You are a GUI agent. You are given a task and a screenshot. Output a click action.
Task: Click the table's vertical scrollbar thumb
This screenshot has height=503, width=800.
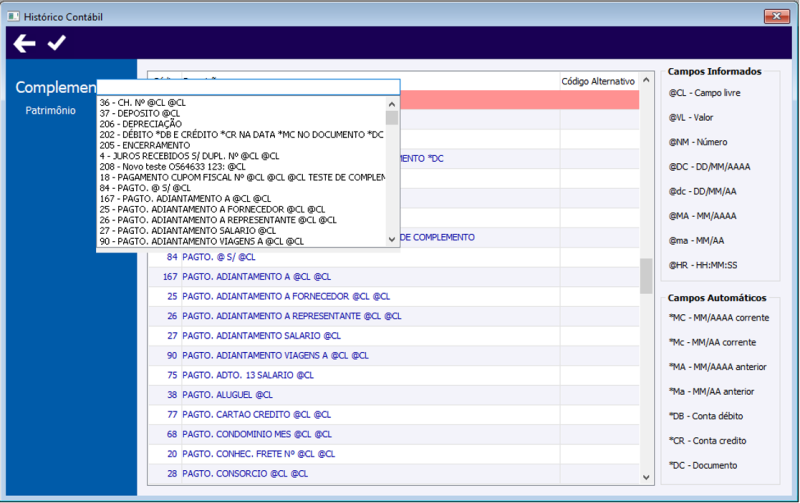646,276
